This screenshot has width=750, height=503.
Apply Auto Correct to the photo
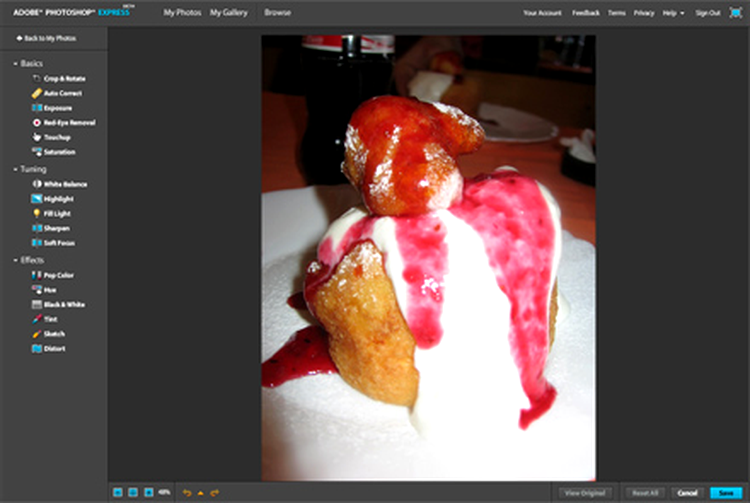(62, 93)
